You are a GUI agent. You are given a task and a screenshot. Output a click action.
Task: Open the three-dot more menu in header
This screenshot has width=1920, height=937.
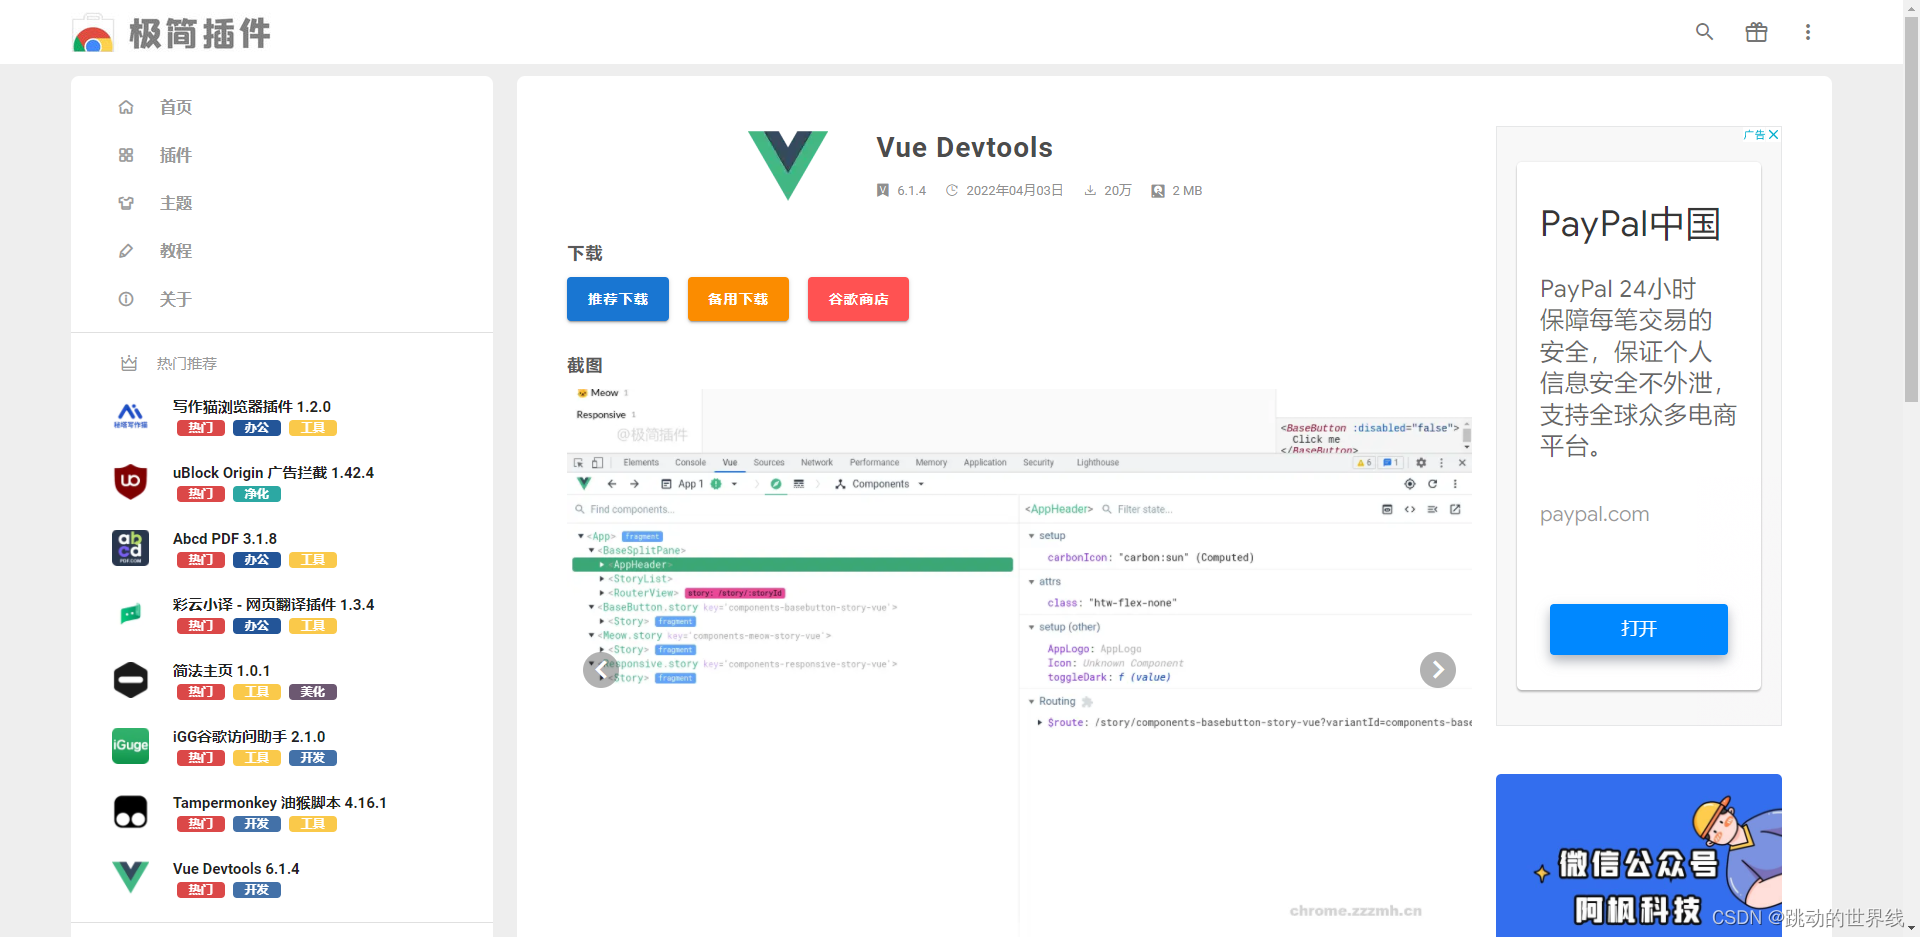(1807, 32)
